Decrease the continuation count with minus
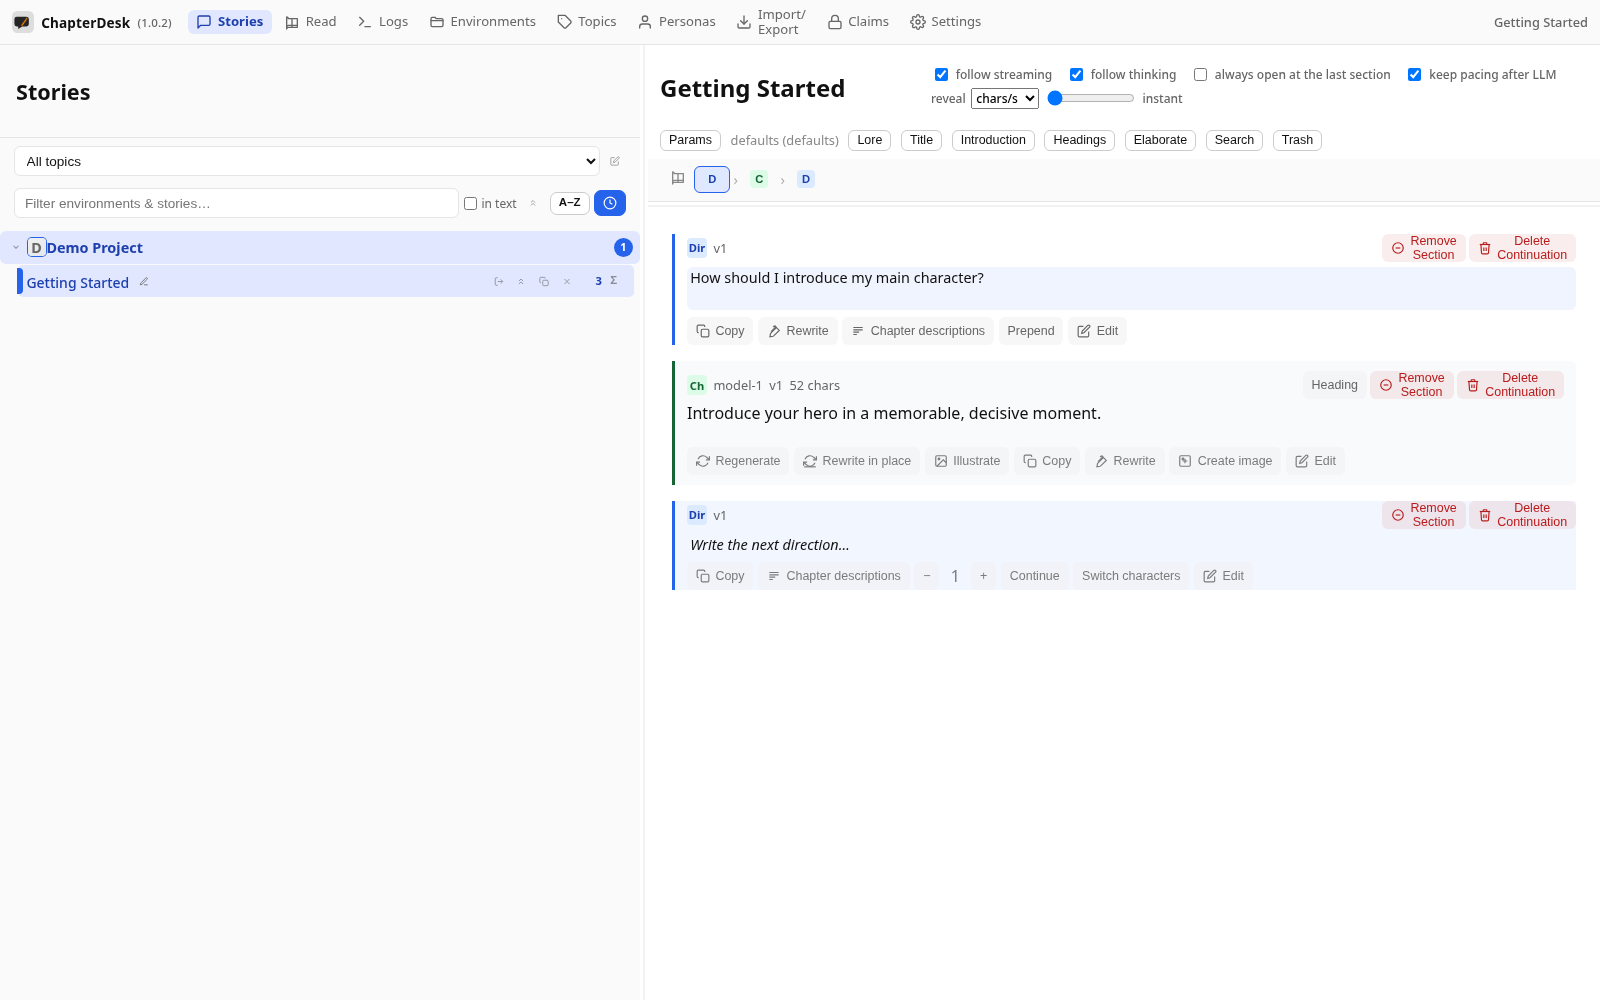 pos(927,576)
